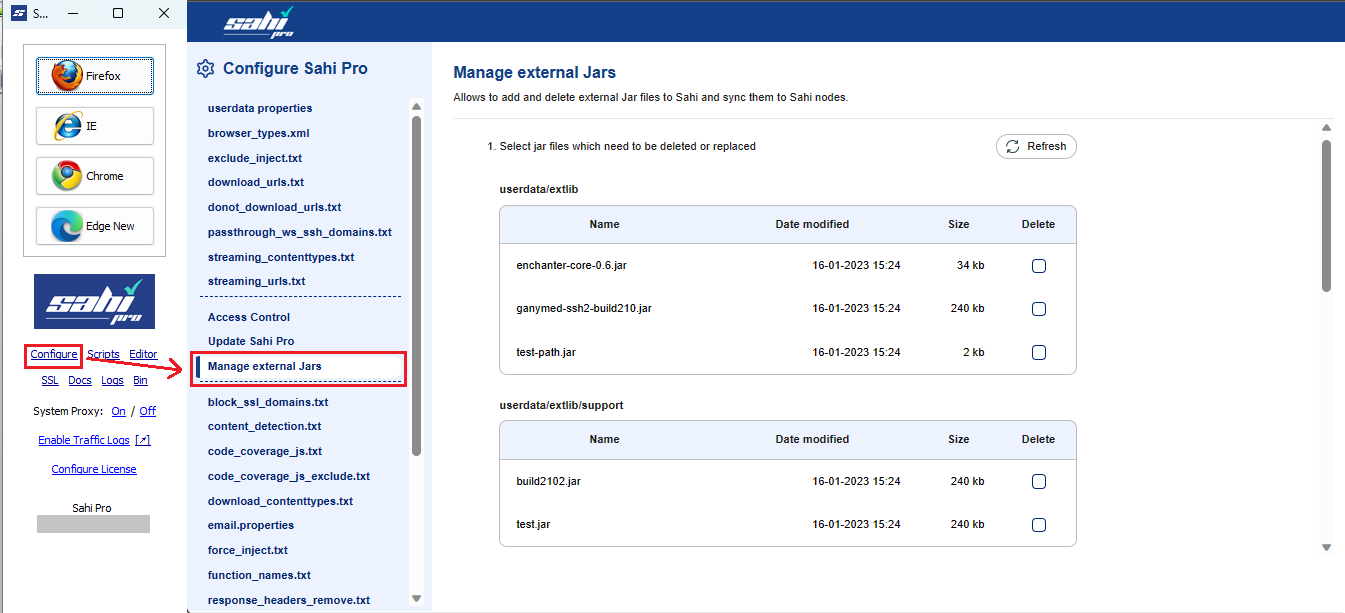
Task: Click the Sahi Pro logo in header
Action: (x=259, y=22)
